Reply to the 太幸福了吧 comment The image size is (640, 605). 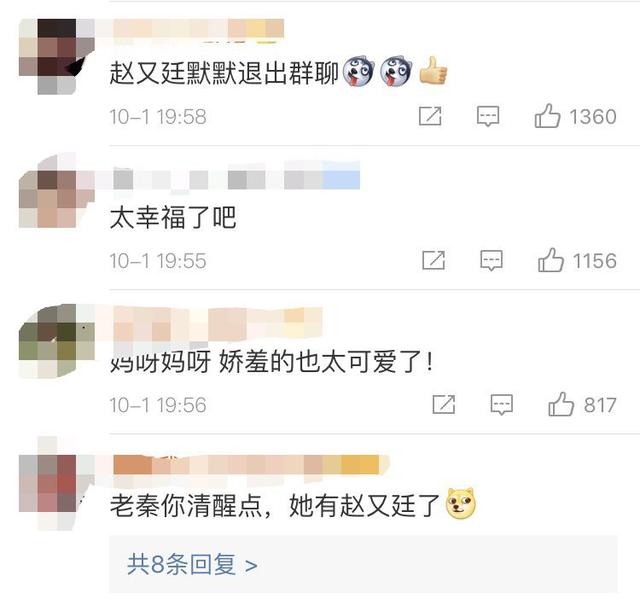point(491,261)
